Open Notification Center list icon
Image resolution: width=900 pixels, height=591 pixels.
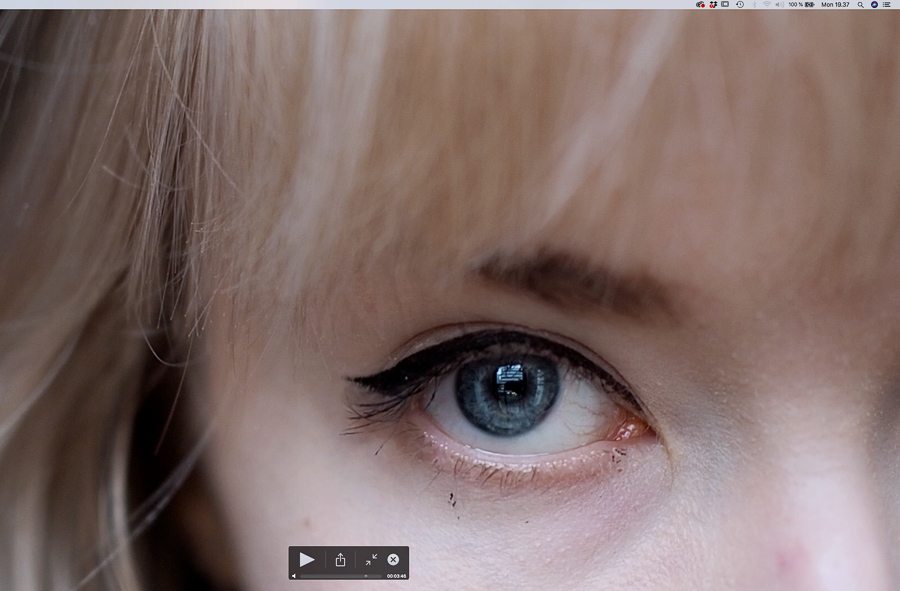tap(887, 5)
